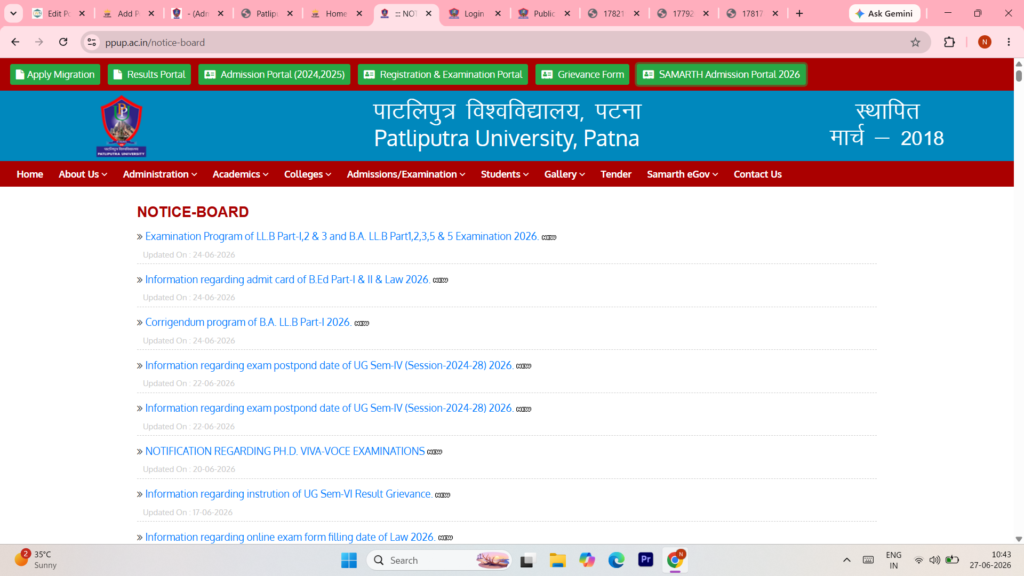This screenshot has width=1024, height=576.
Task: Switch to the Home browser tab
Action: point(336,13)
